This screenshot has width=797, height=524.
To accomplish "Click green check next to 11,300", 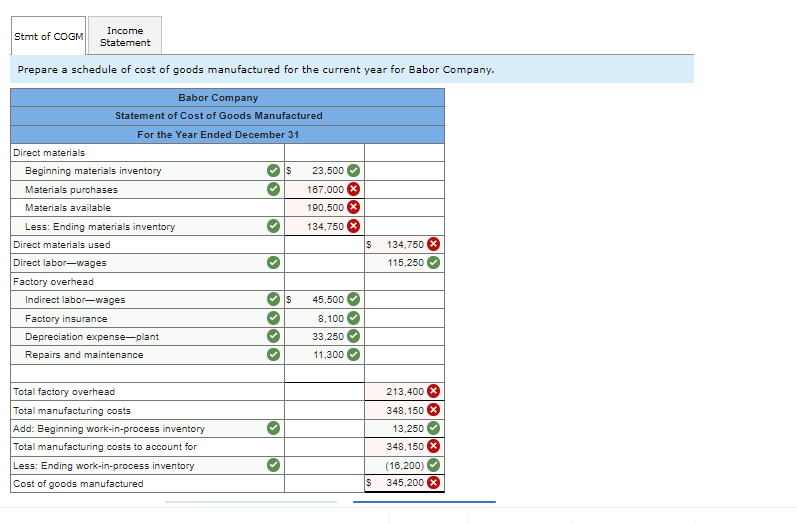I will pos(353,355).
